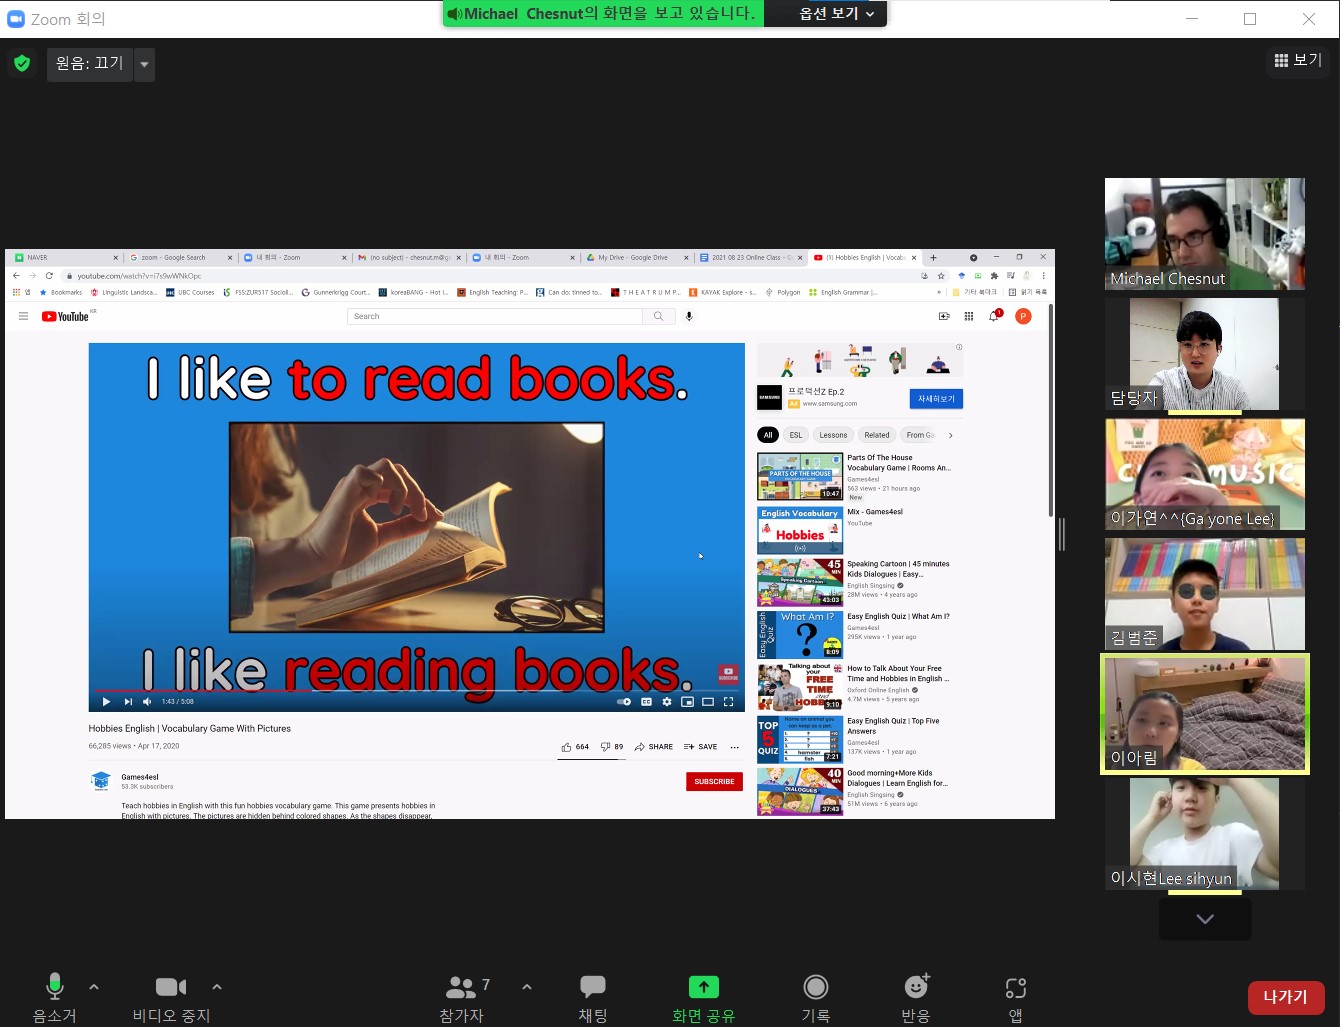
Task: Toggle original sound (원음: 끄기)
Action: coord(90,64)
